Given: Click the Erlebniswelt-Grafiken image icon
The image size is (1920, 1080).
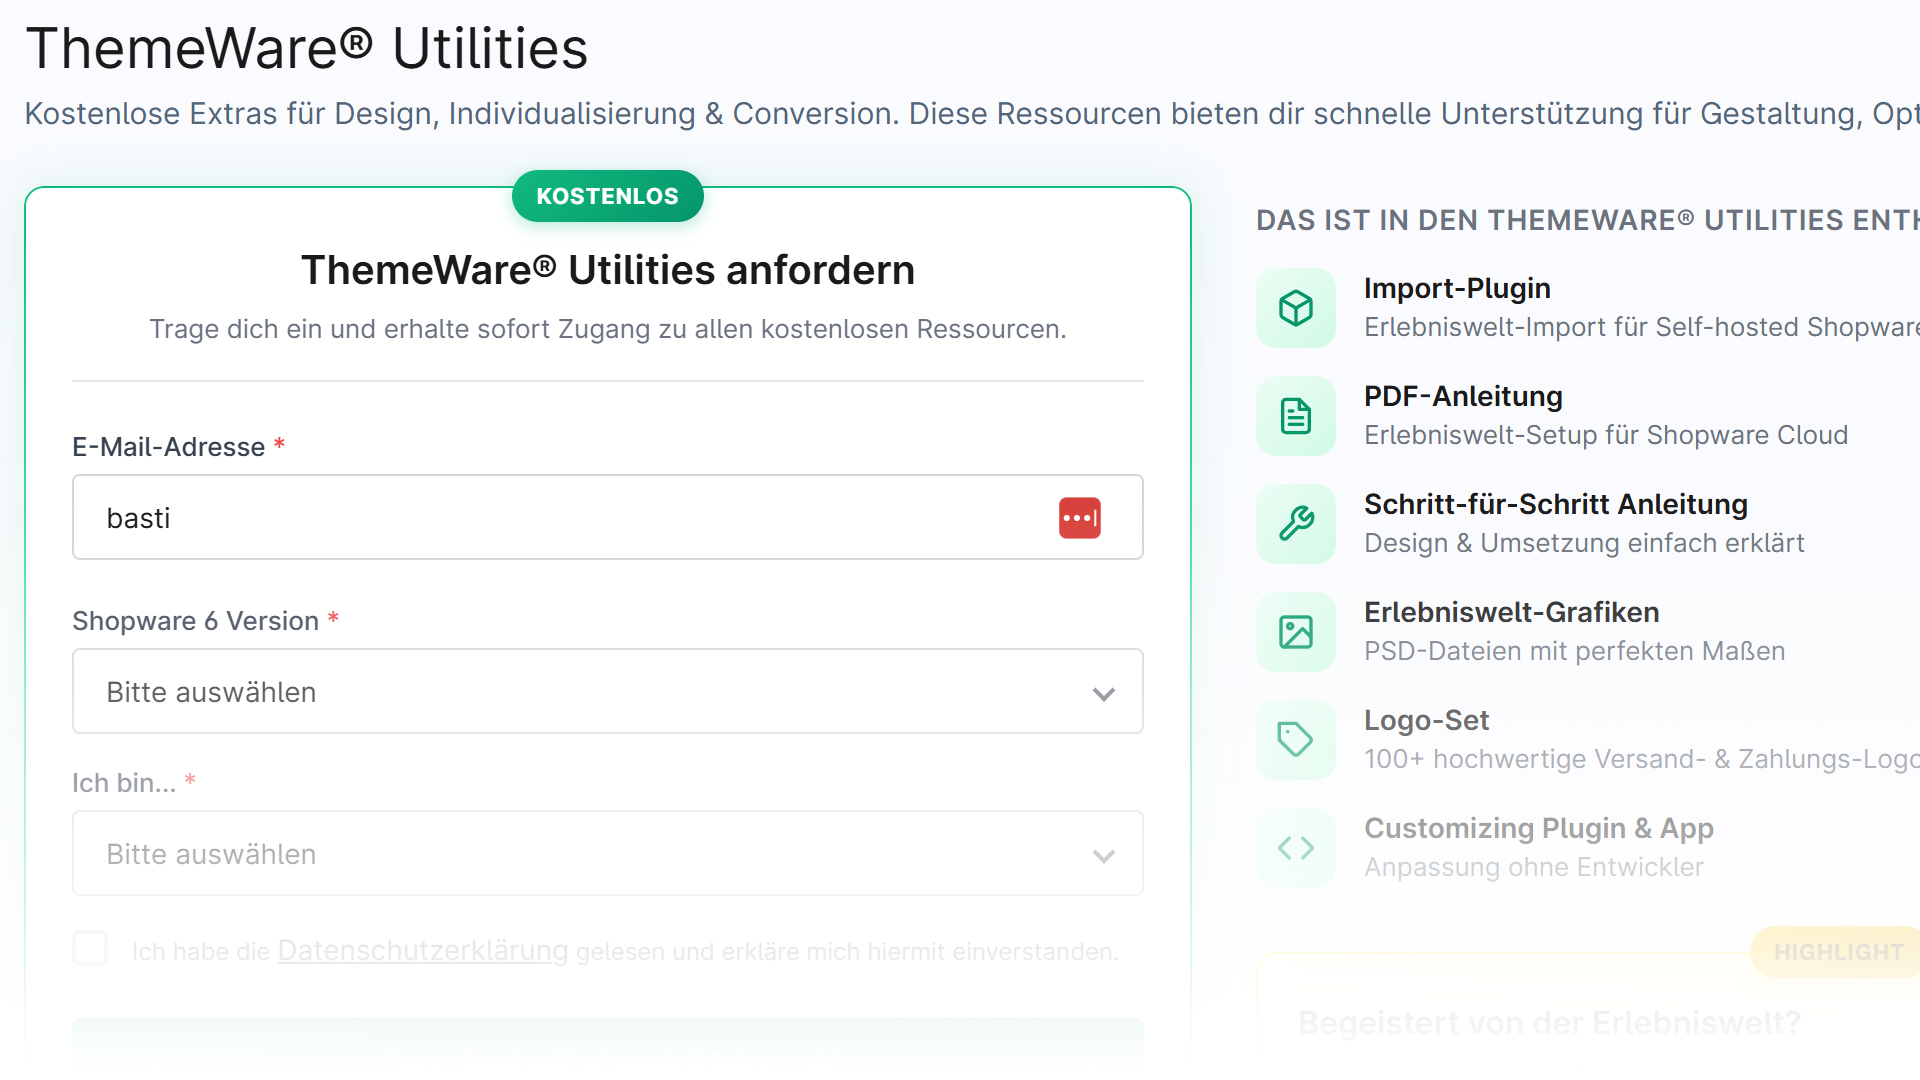Looking at the screenshot, I should coord(1296,632).
